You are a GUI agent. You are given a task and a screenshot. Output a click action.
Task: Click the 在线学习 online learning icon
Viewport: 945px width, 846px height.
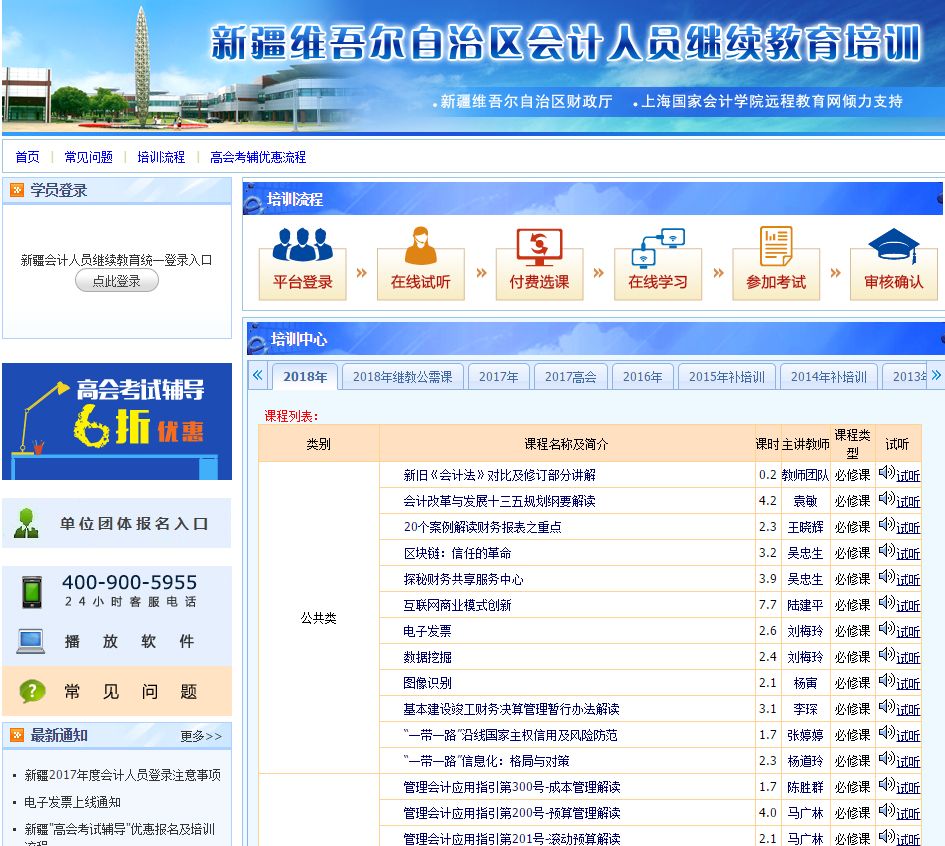(x=657, y=246)
